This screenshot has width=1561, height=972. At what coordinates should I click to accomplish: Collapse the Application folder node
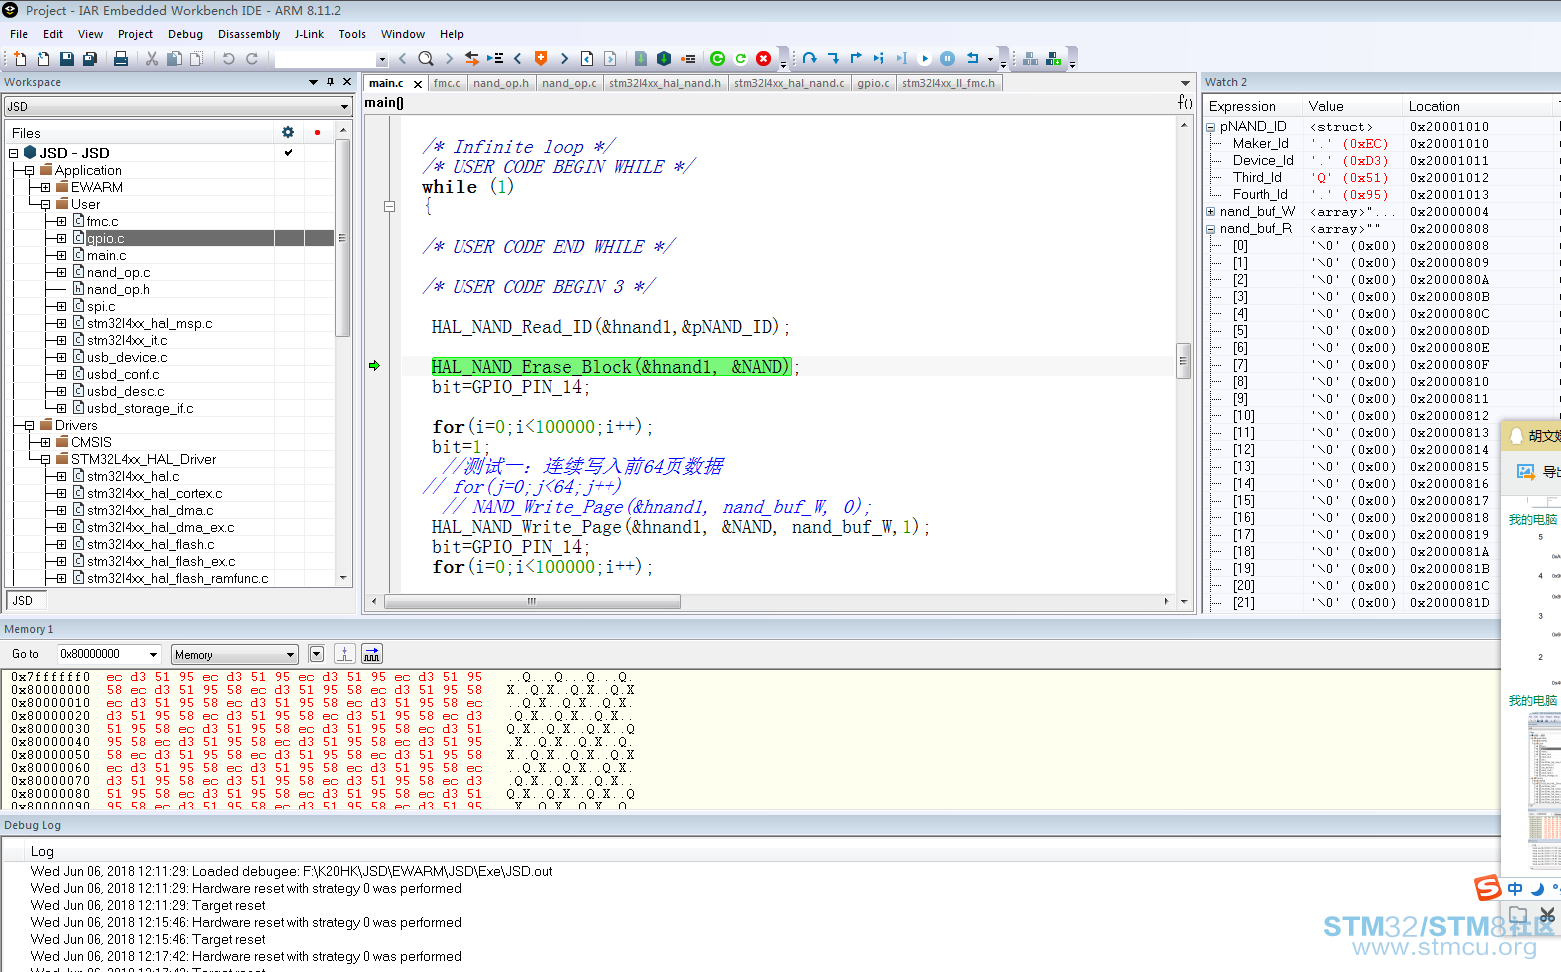[30, 170]
